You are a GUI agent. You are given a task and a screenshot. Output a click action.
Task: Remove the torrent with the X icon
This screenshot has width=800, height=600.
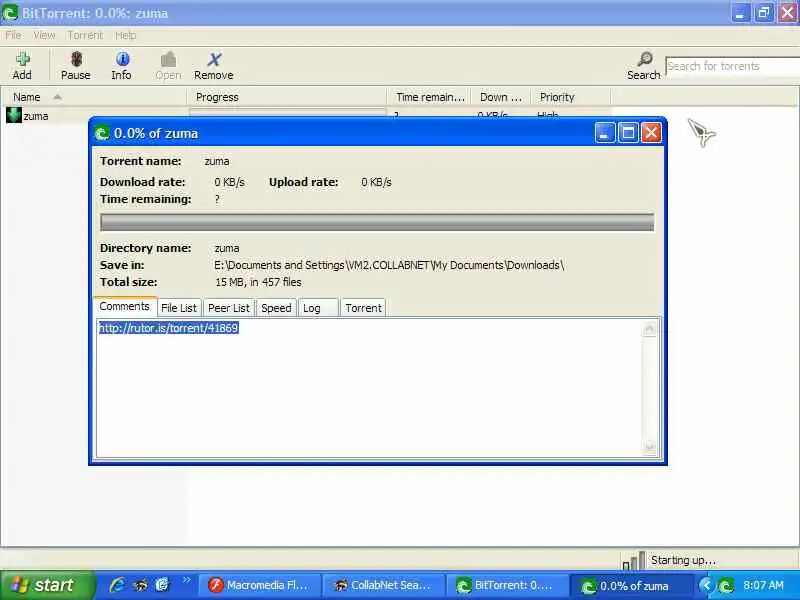pos(214,59)
